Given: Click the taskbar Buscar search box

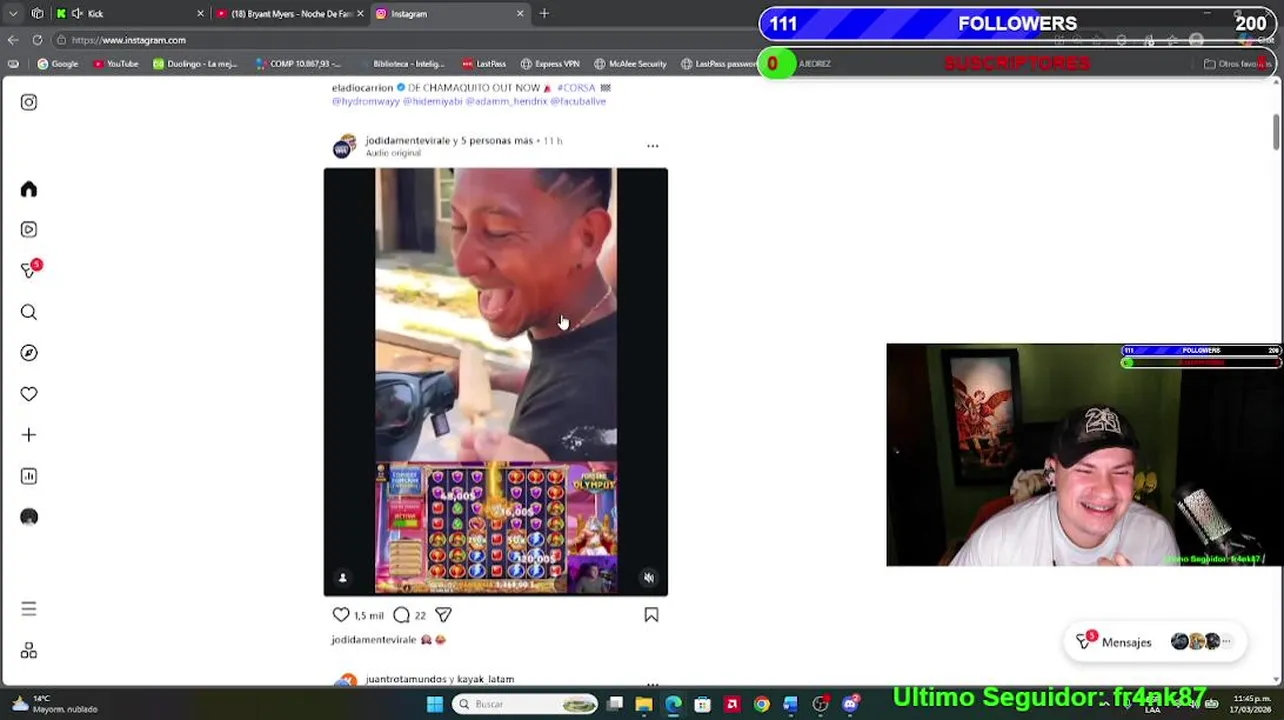Looking at the screenshot, I should point(523,704).
